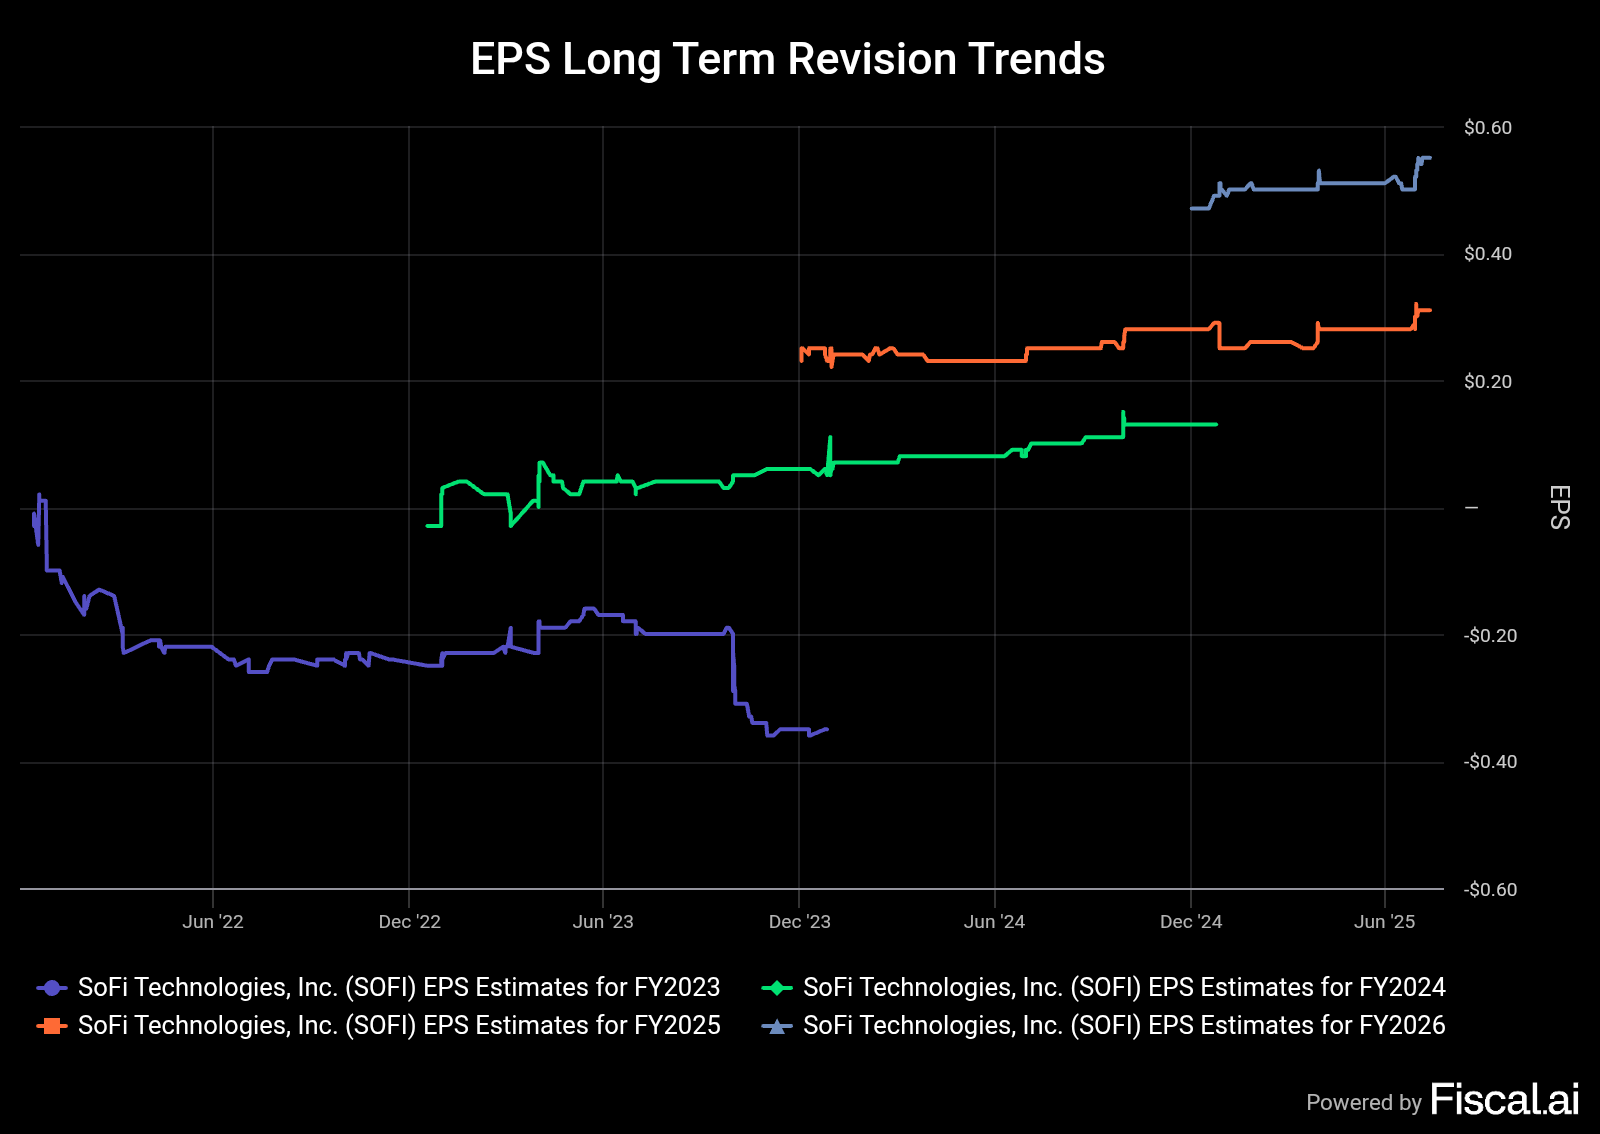This screenshot has height=1134, width=1600.
Task: Toggle the FY2023 EPS Estimates legend label
Action: coord(399,988)
